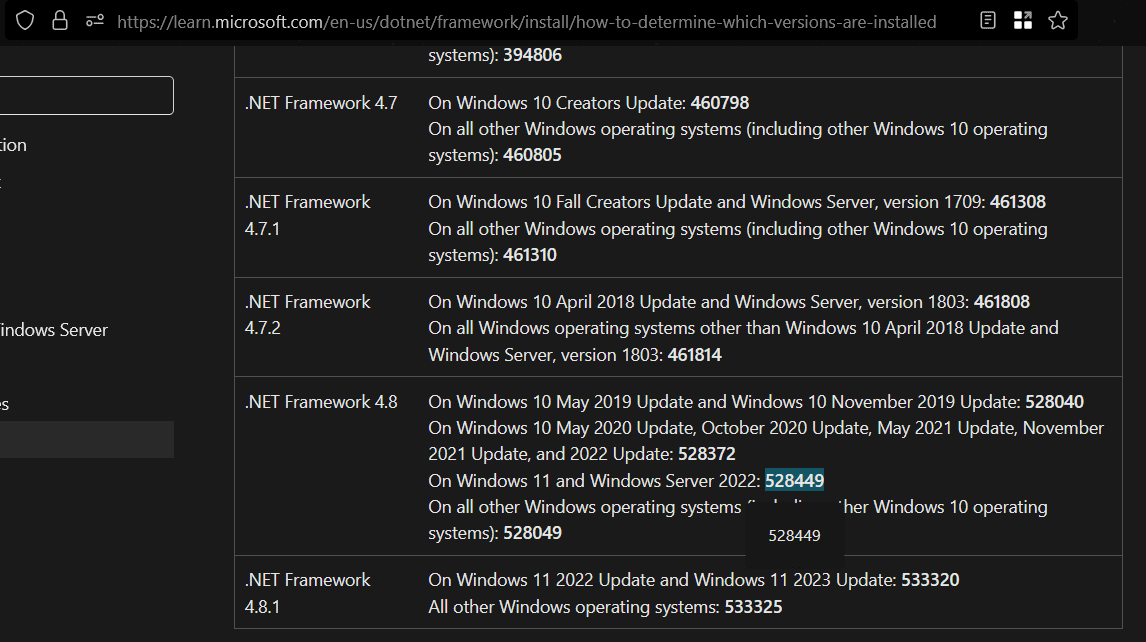Click release value 528040 in 4.8 row

pyautogui.click(x=1054, y=402)
